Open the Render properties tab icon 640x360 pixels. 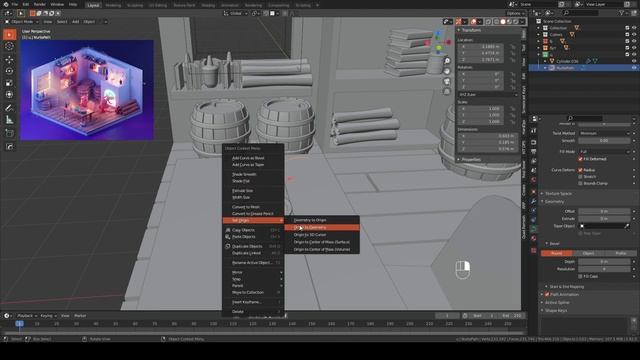tap(533, 142)
